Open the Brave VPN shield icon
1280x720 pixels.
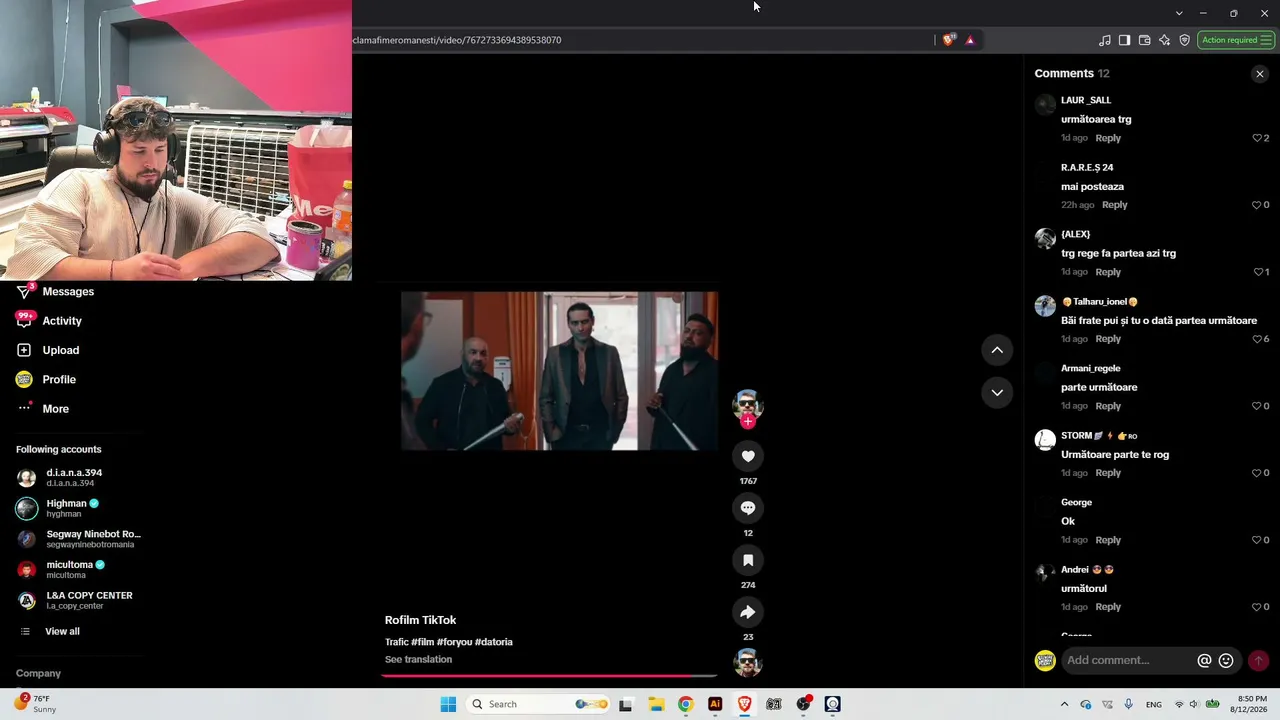click(x=1184, y=40)
